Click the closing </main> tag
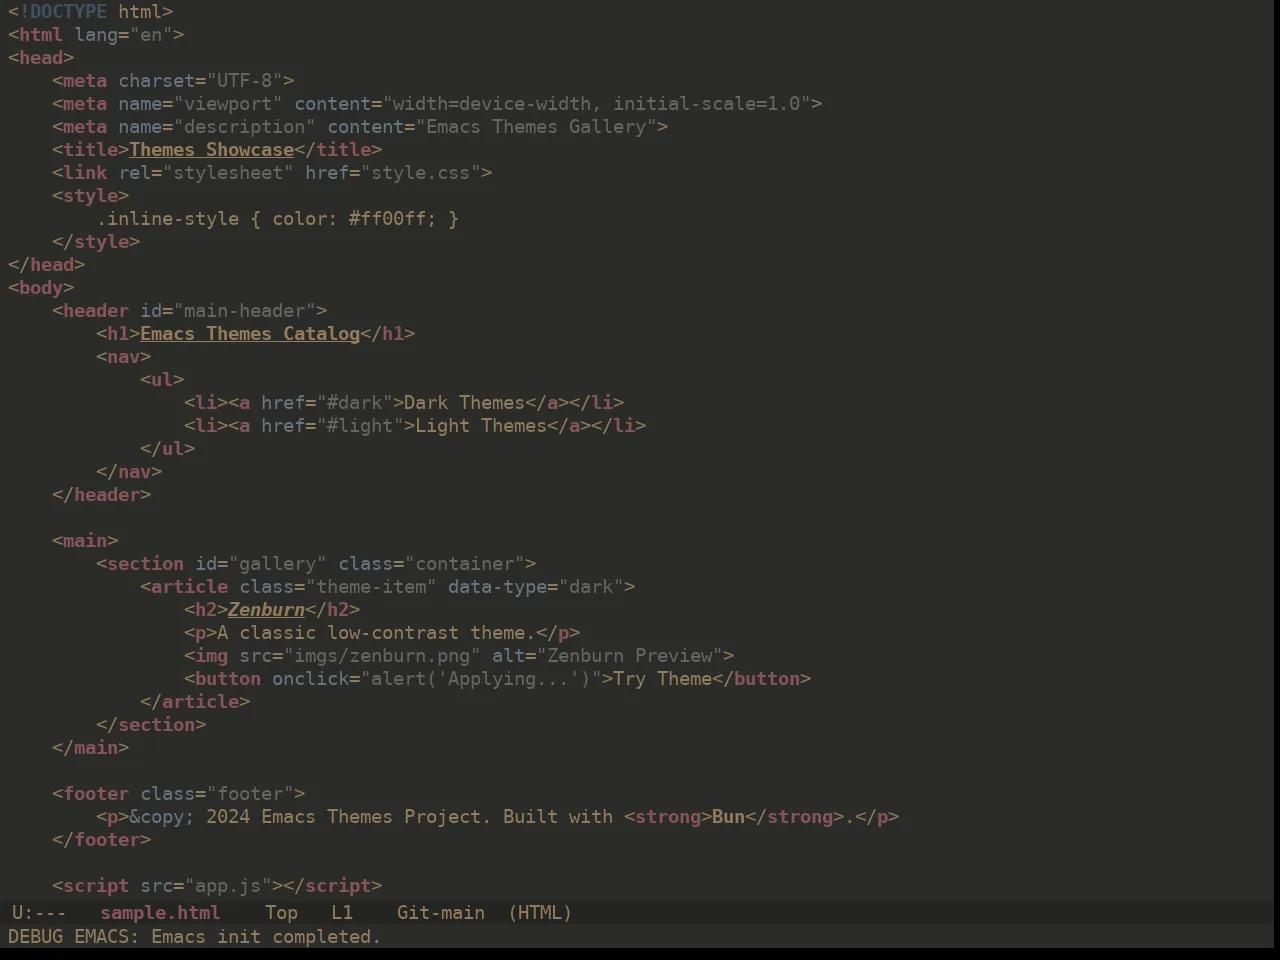1280x960 pixels. pyautogui.click(x=91, y=748)
